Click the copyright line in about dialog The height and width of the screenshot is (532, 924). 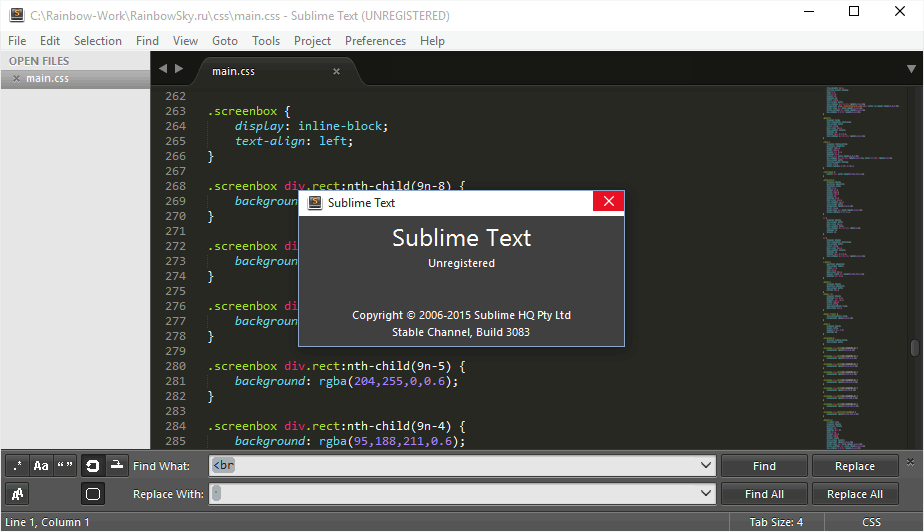[x=461, y=315]
